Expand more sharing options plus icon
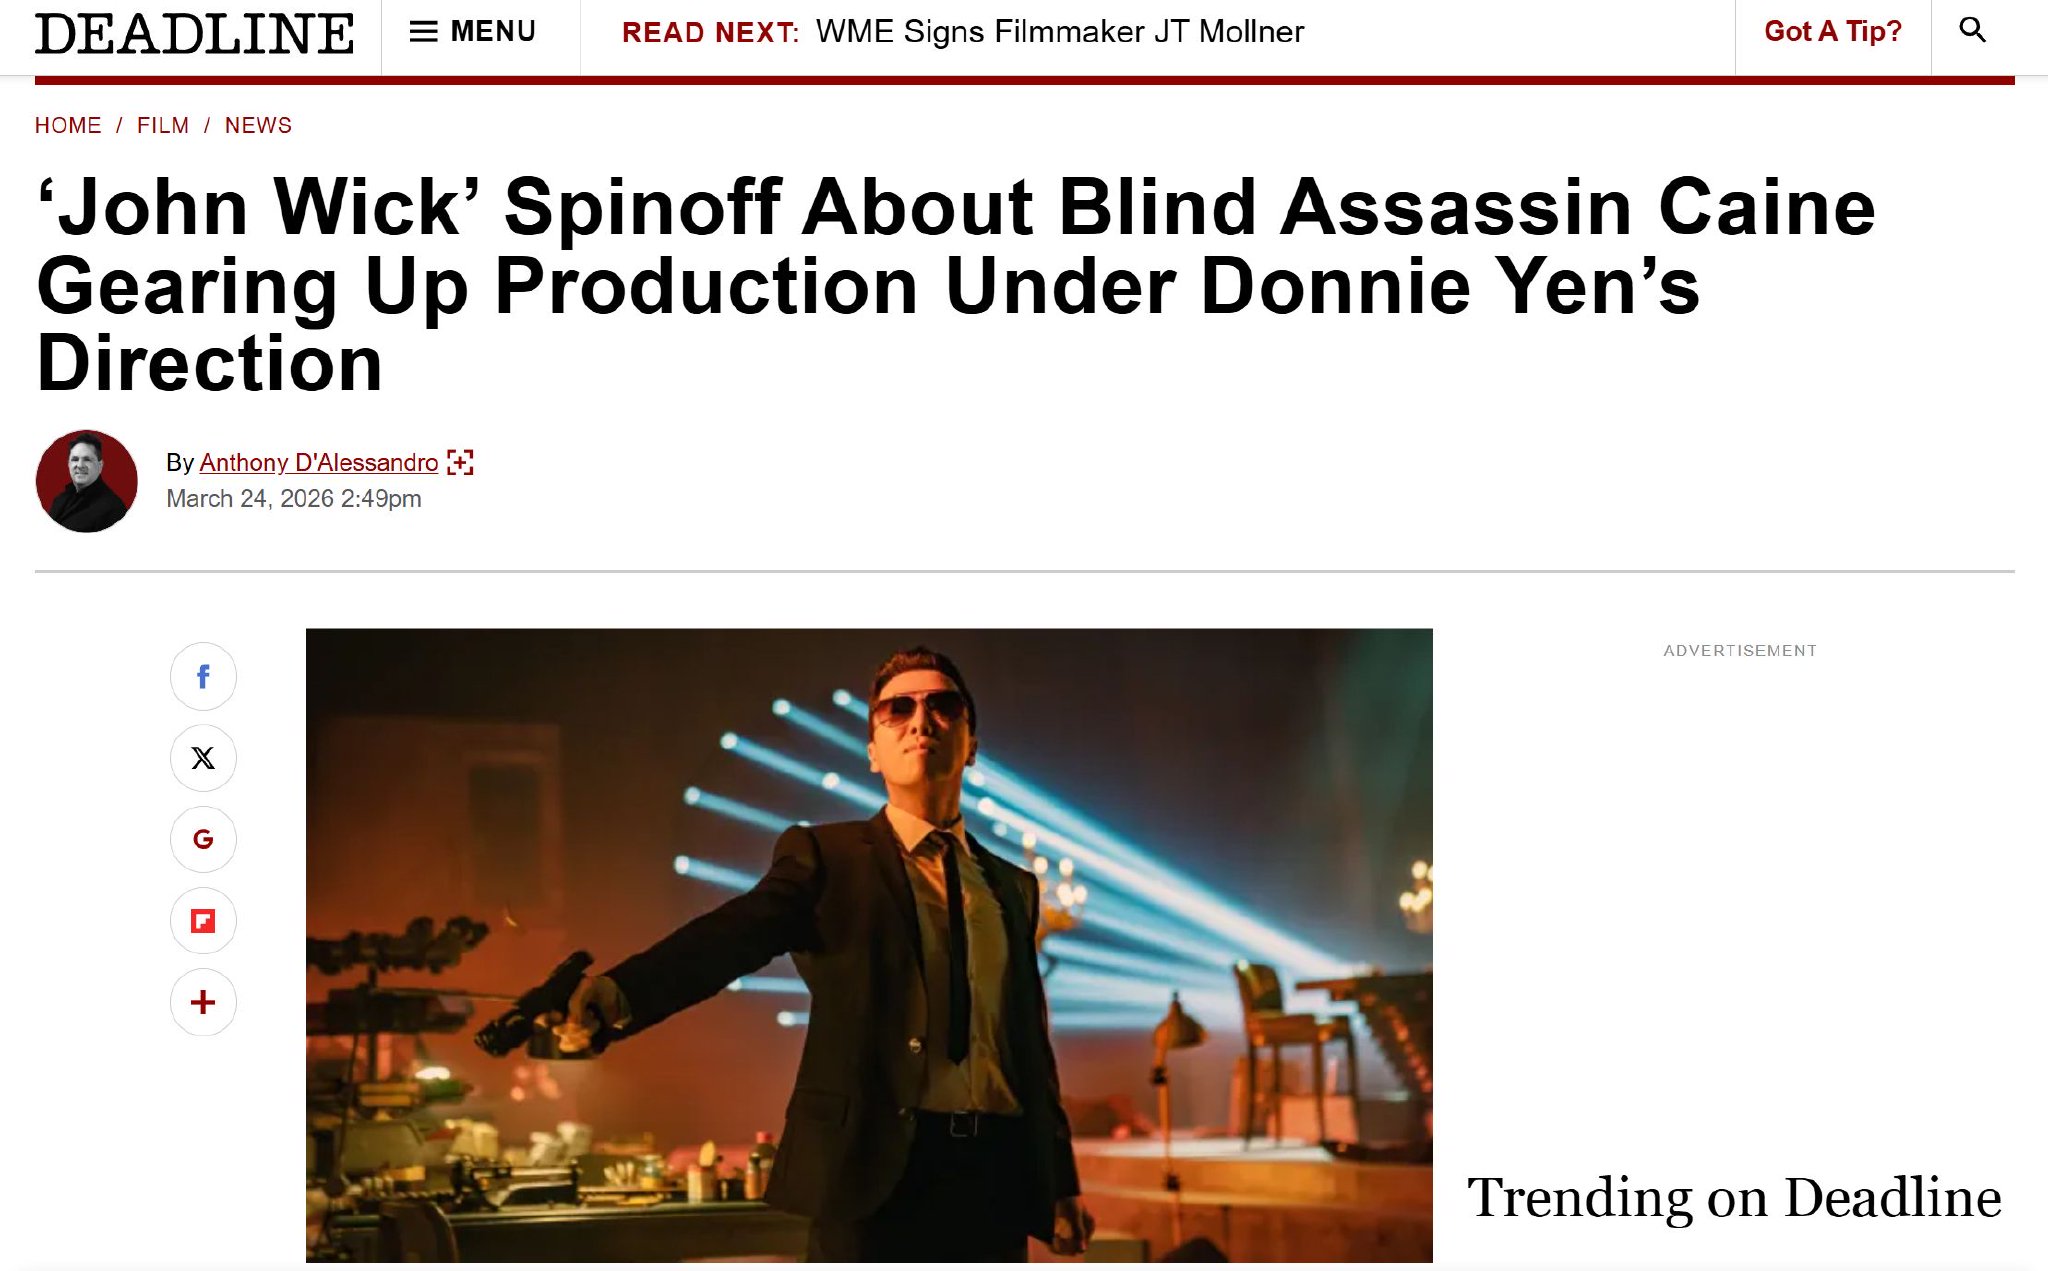This screenshot has width=2048, height=1271. point(203,1002)
